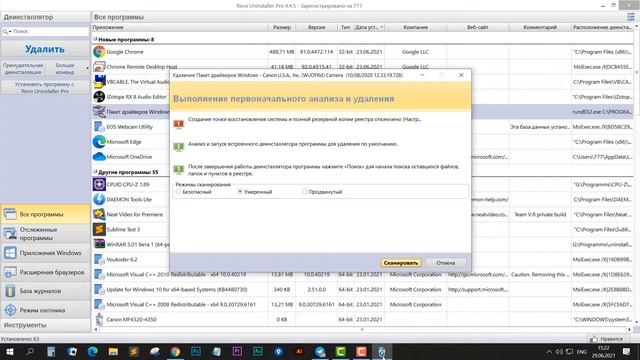Select Умеренный scanning mode
The image size is (640, 360).
click(x=240, y=191)
